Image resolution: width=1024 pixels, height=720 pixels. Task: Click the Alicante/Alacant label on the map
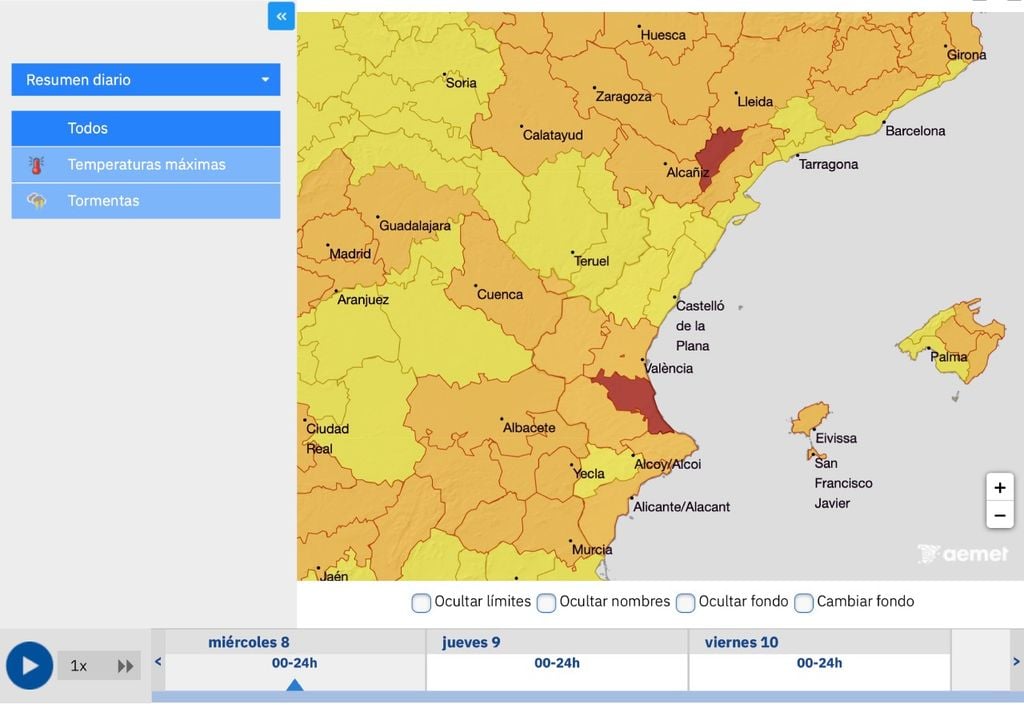point(681,506)
